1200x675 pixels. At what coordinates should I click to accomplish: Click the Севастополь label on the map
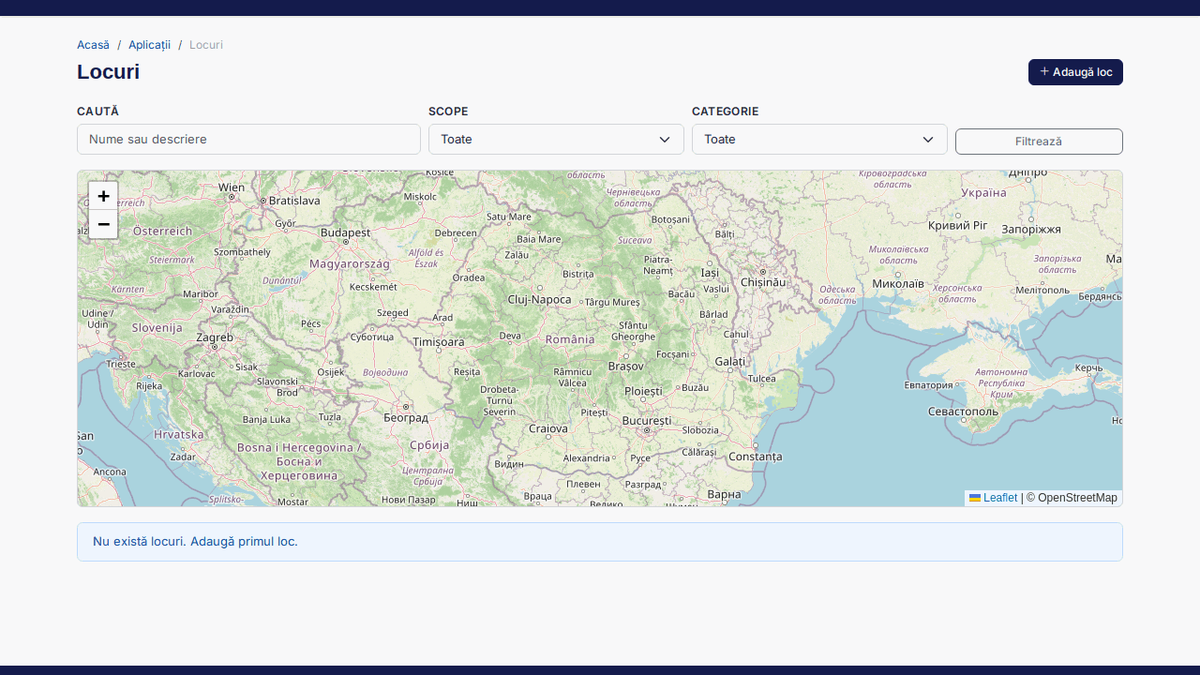(964, 412)
